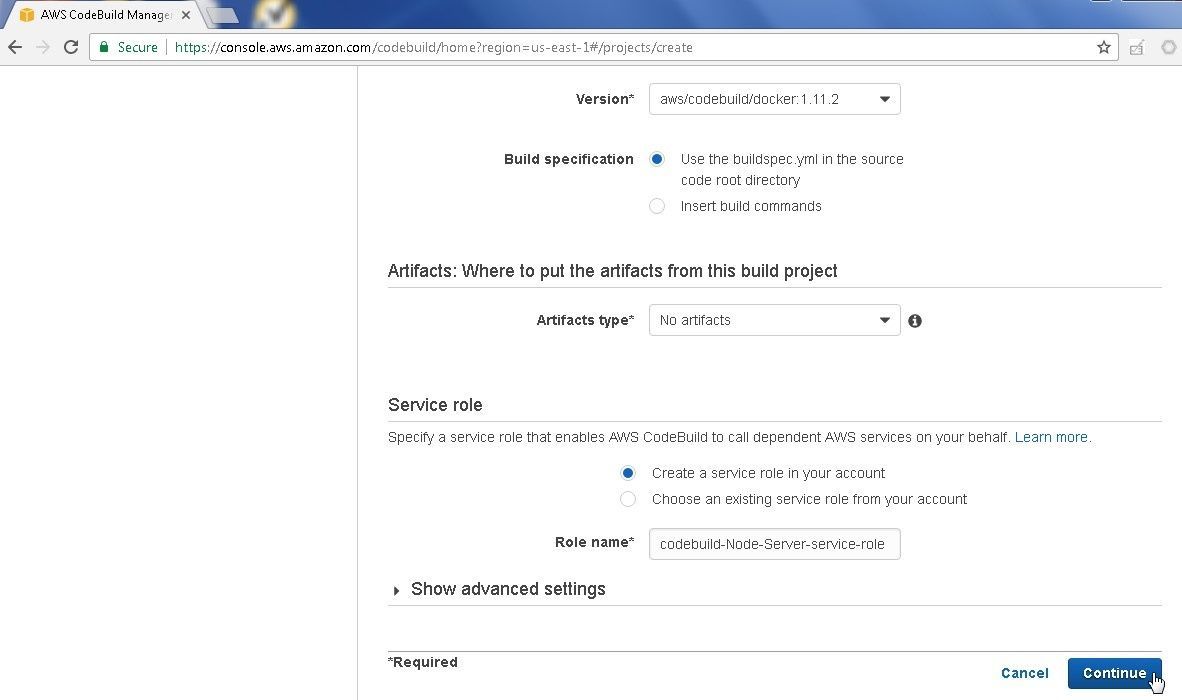The width and height of the screenshot is (1182, 700).
Task: Click the *Required note text
Action: pyautogui.click(x=423, y=662)
